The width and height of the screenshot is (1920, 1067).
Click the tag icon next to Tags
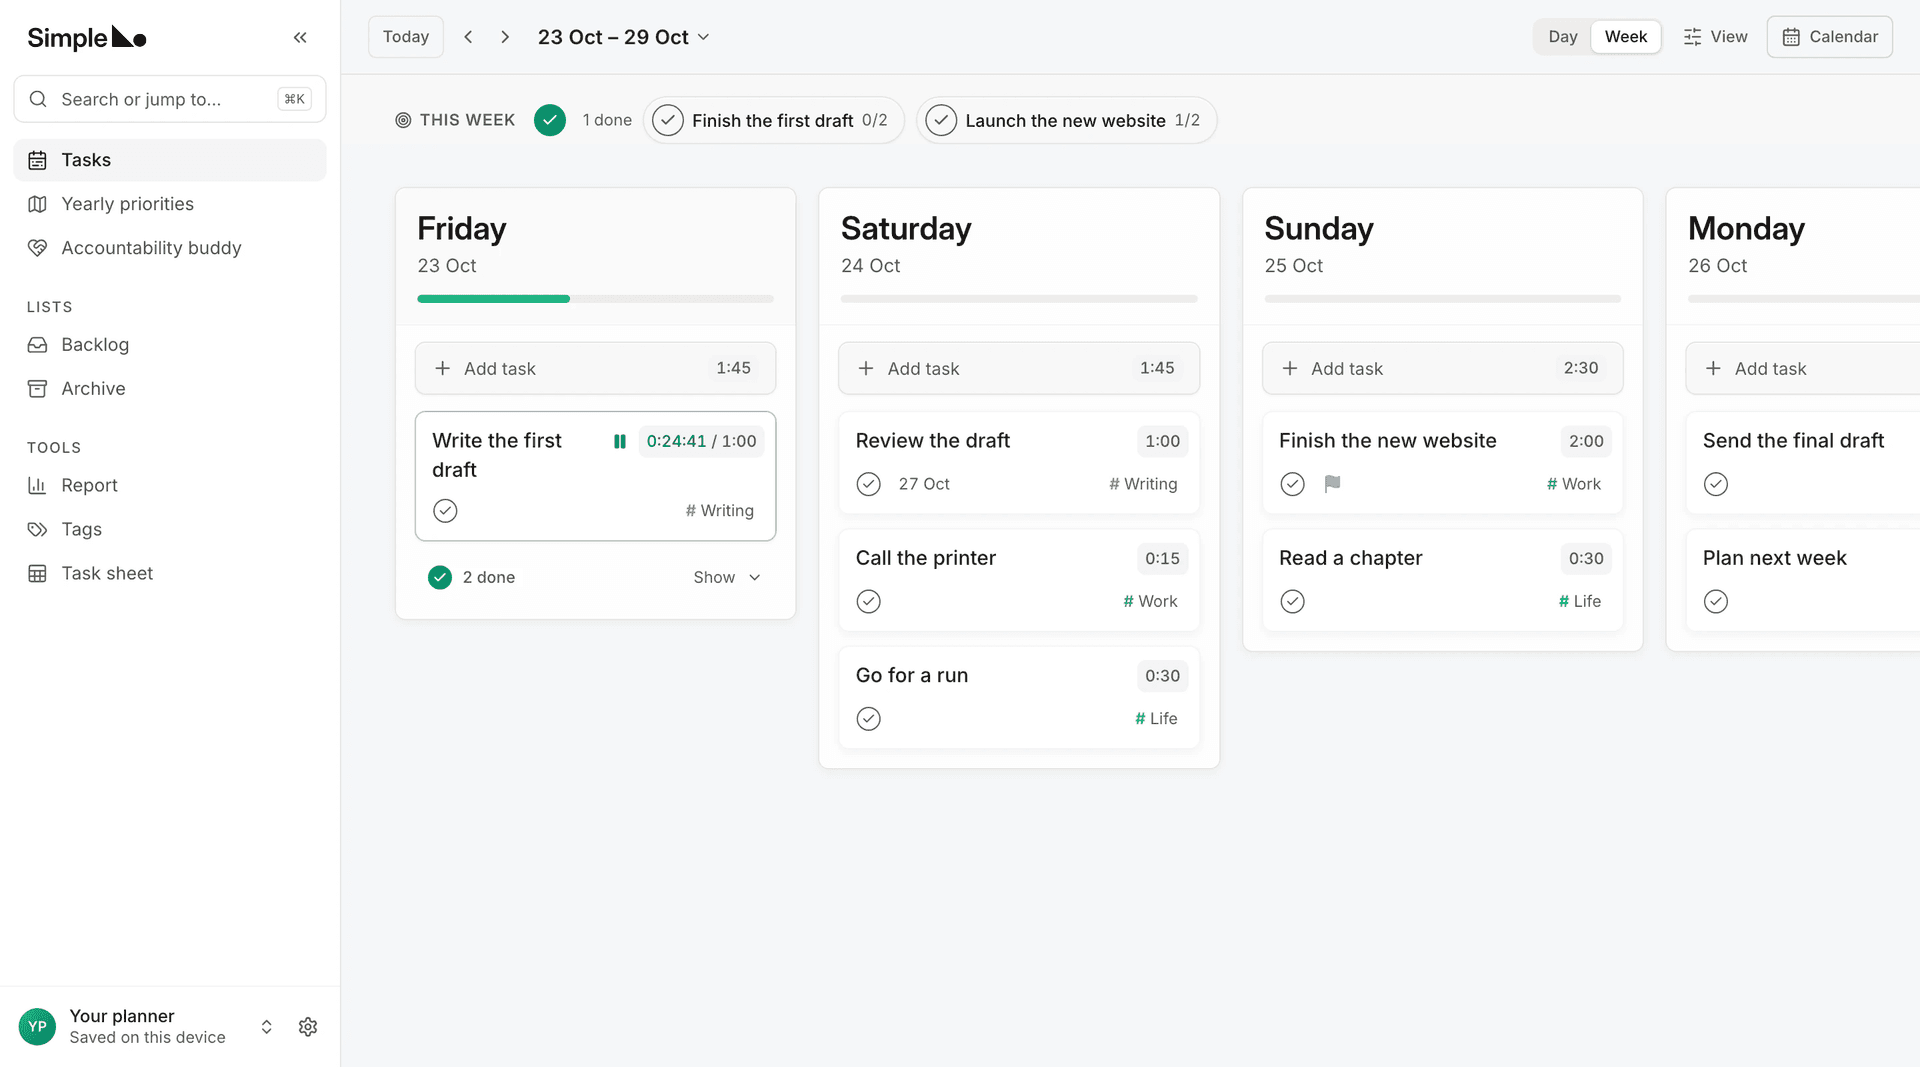(38, 529)
